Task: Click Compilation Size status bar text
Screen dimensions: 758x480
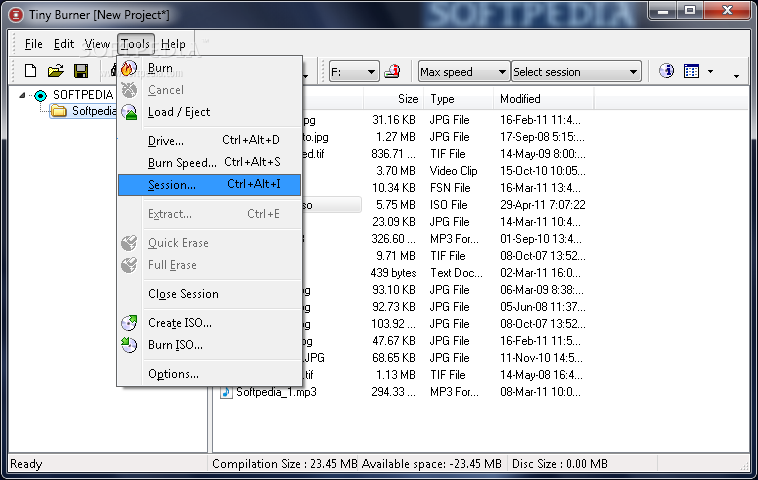Action: tap(285, 464)
